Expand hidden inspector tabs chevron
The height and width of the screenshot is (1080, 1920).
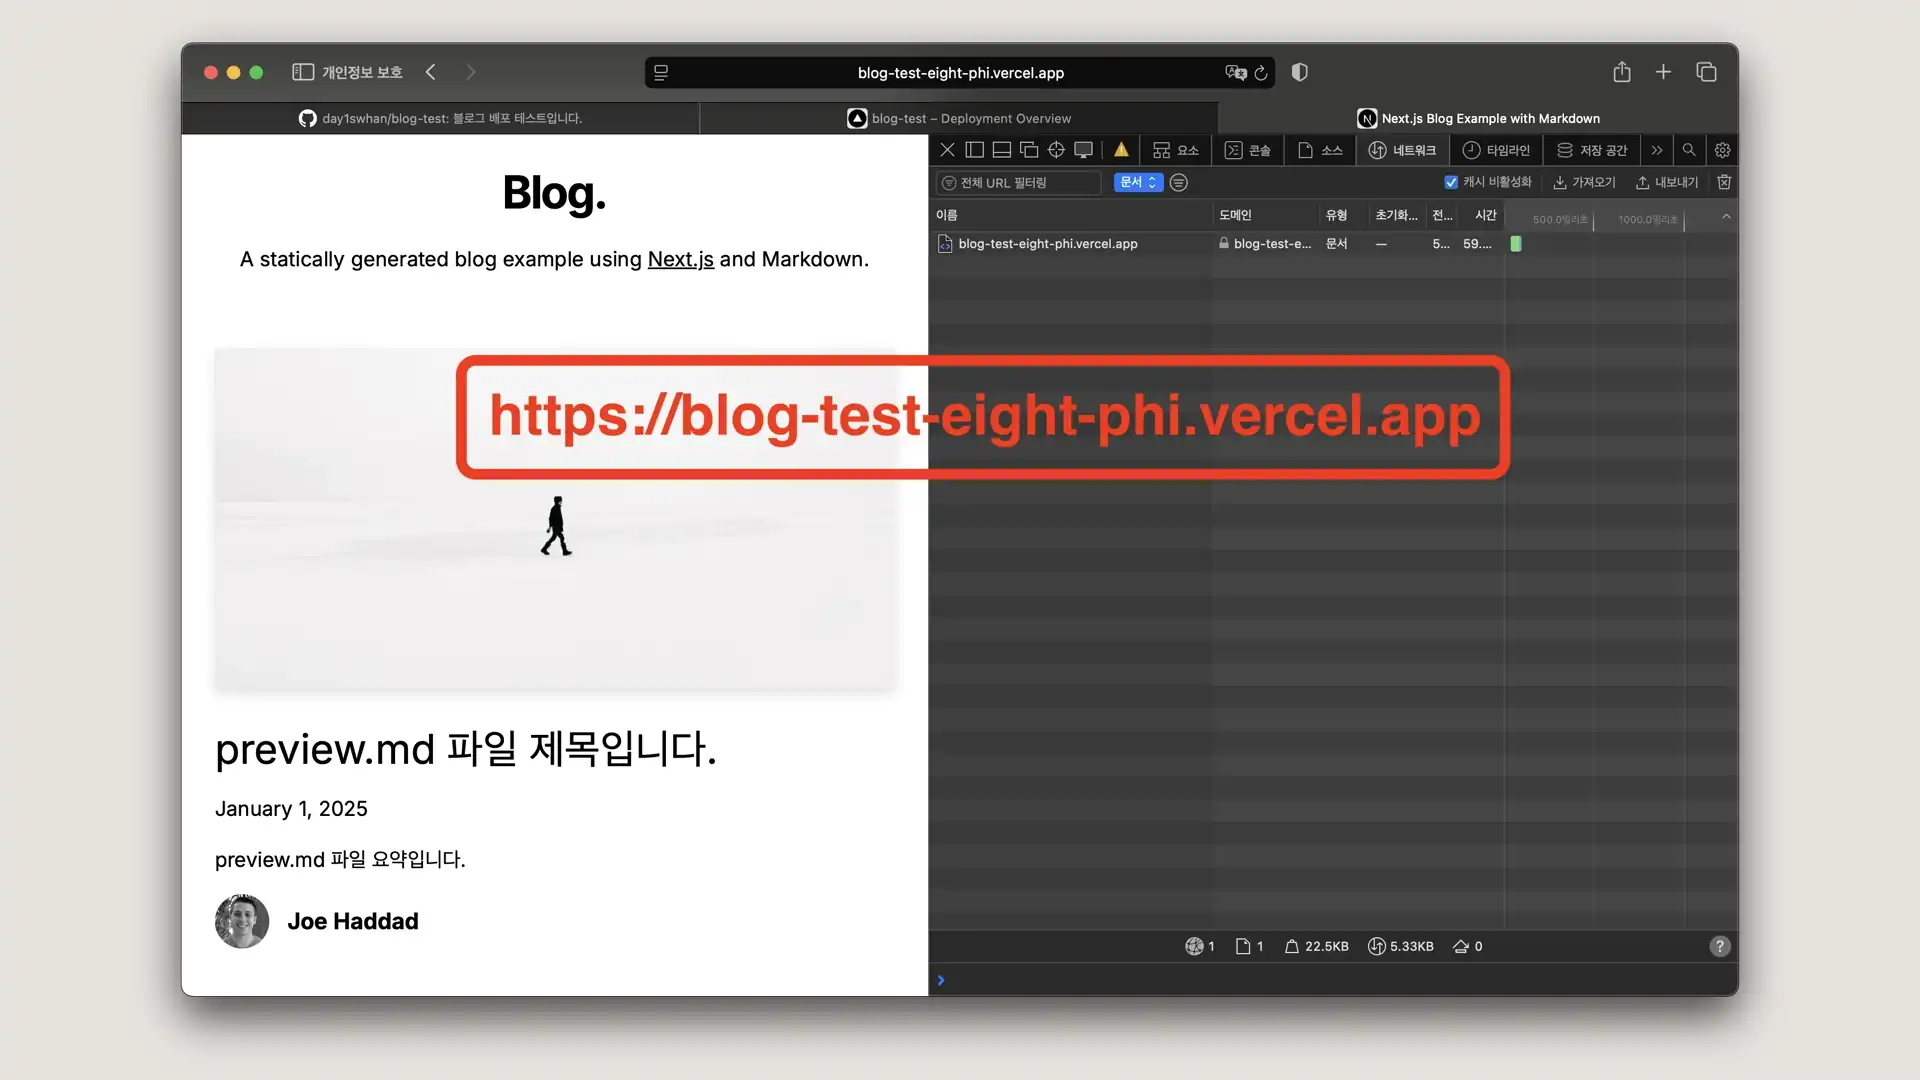[x=1657, y=150]
